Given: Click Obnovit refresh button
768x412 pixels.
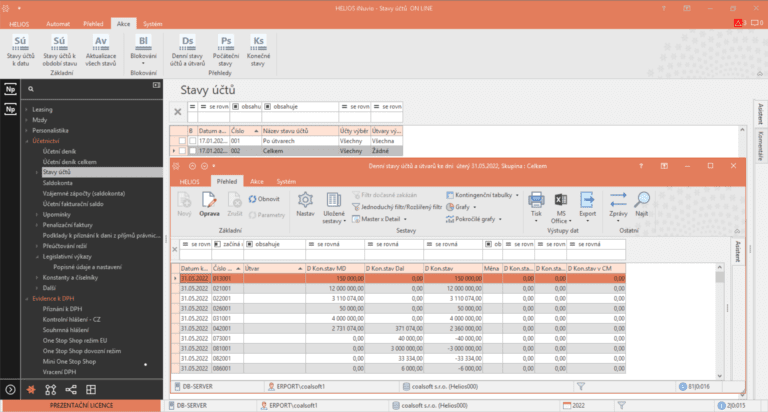Looking at the screenshot, I should (x=264, y=199).
